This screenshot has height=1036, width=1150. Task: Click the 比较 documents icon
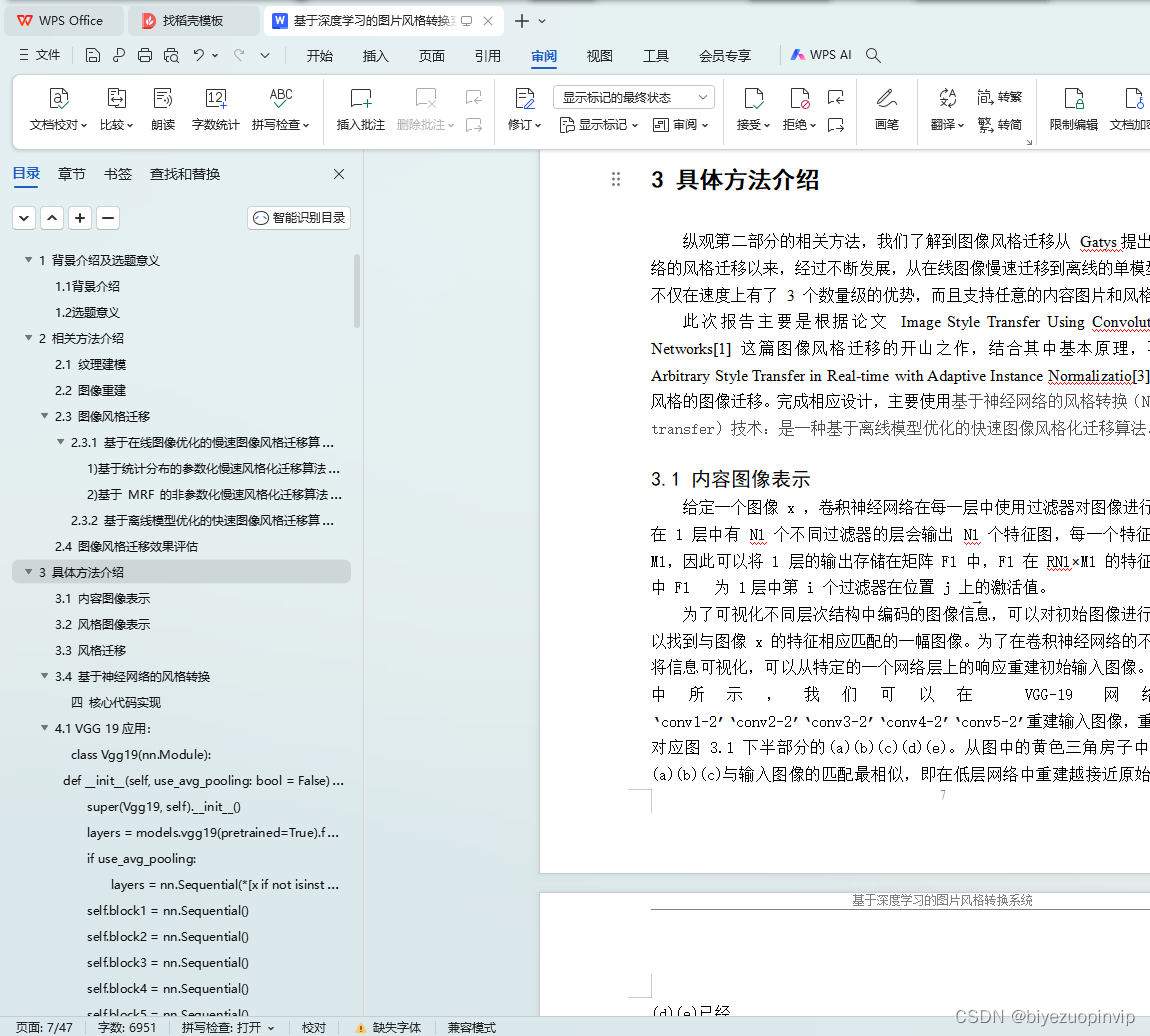coord(117,98)
